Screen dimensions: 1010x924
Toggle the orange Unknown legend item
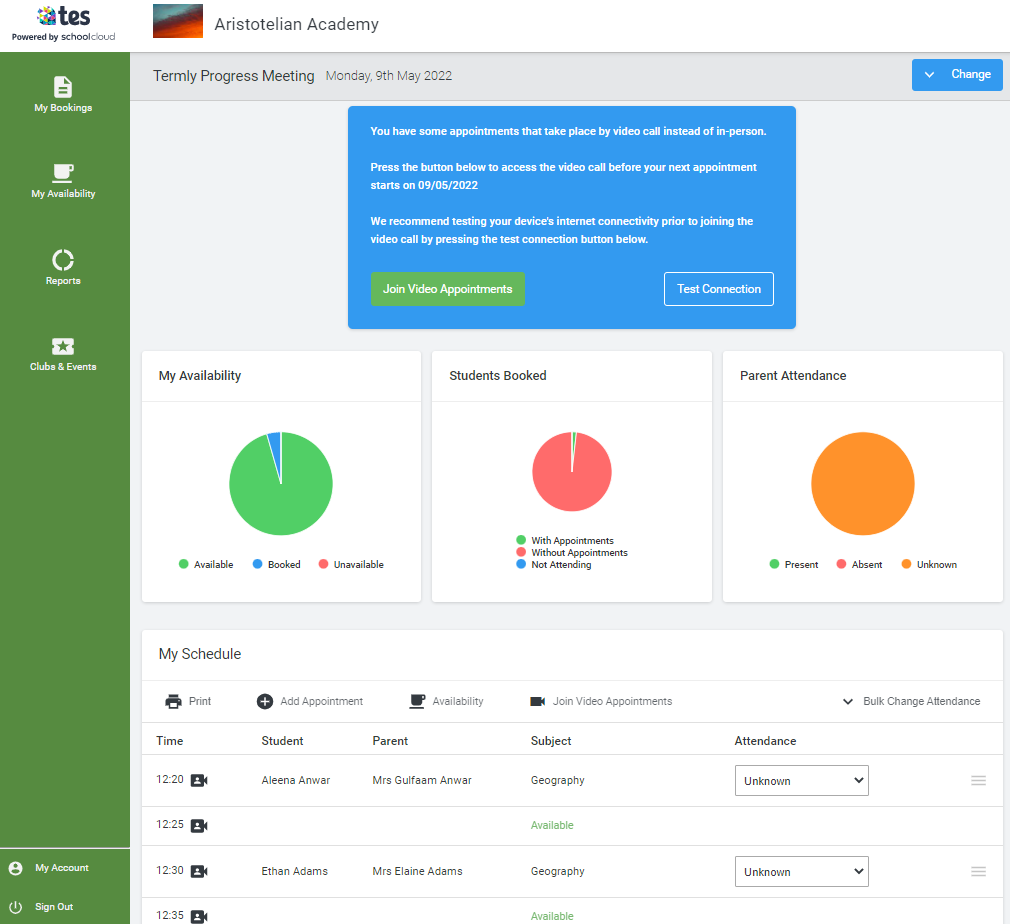click(x=929, y=564)
